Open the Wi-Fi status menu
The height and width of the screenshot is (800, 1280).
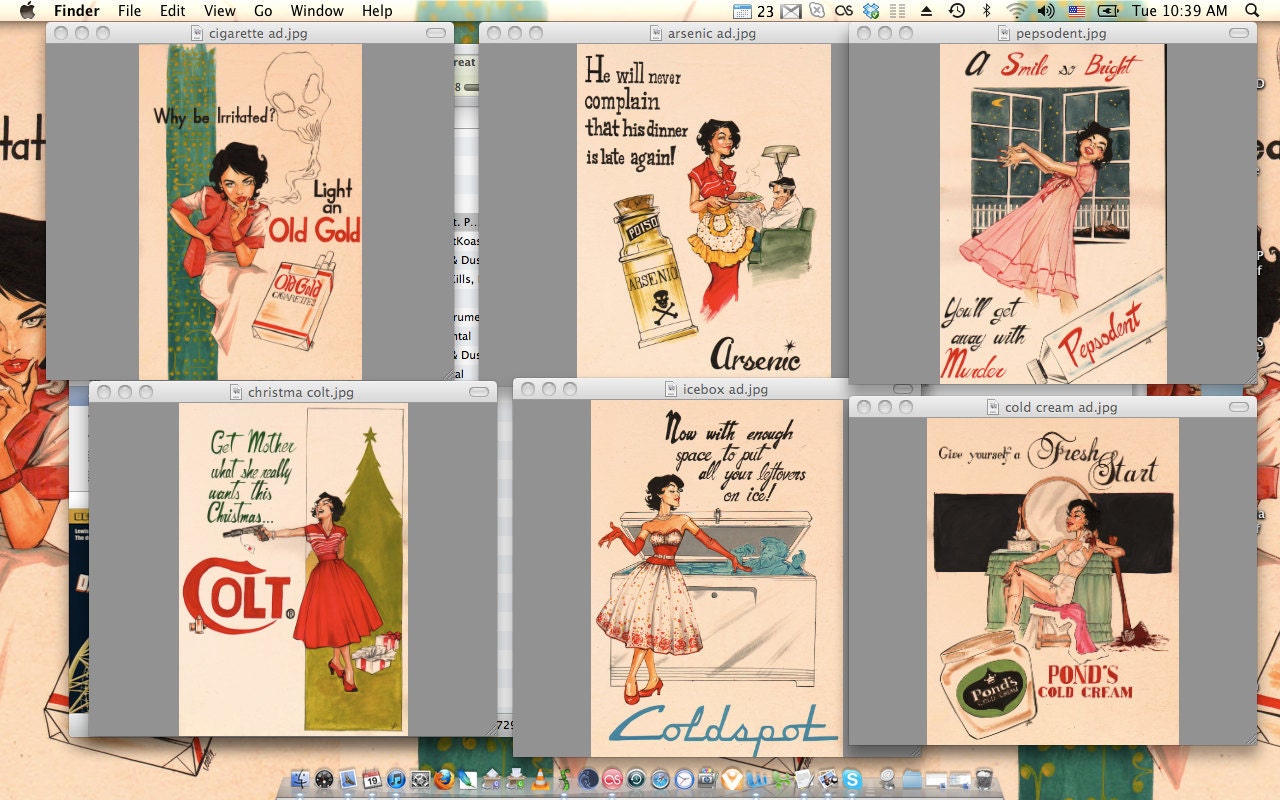pos(1016,11)
